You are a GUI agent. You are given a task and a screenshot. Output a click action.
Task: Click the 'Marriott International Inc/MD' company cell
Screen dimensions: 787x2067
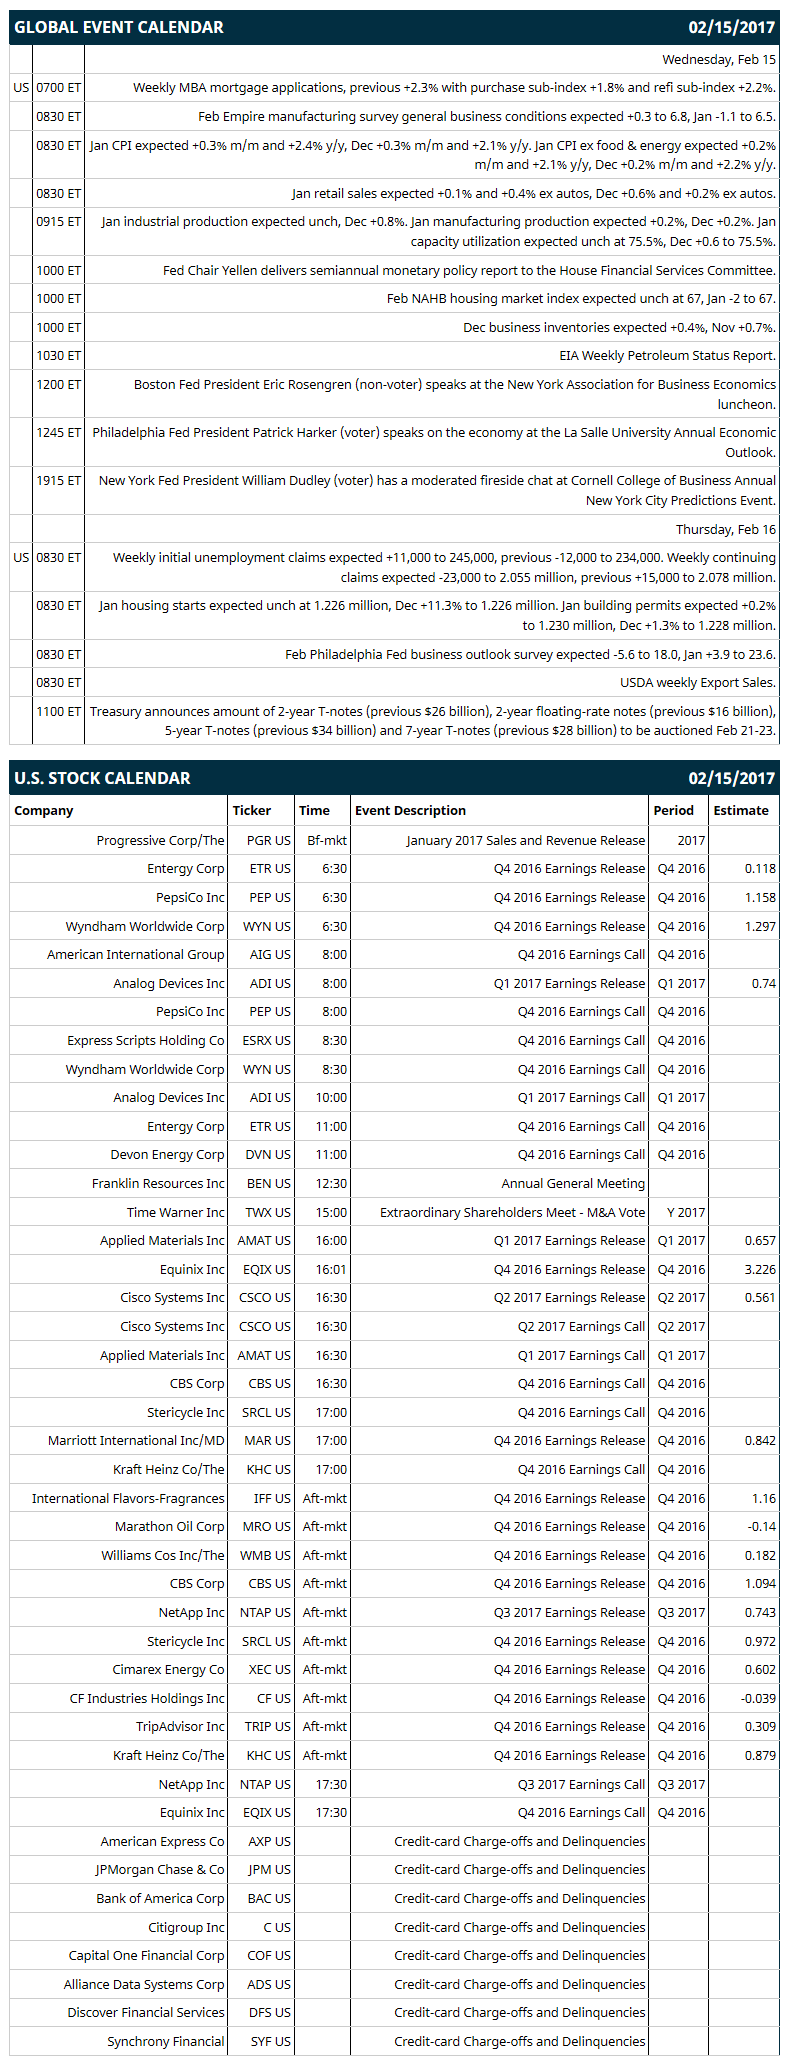tap(136, 1441)
